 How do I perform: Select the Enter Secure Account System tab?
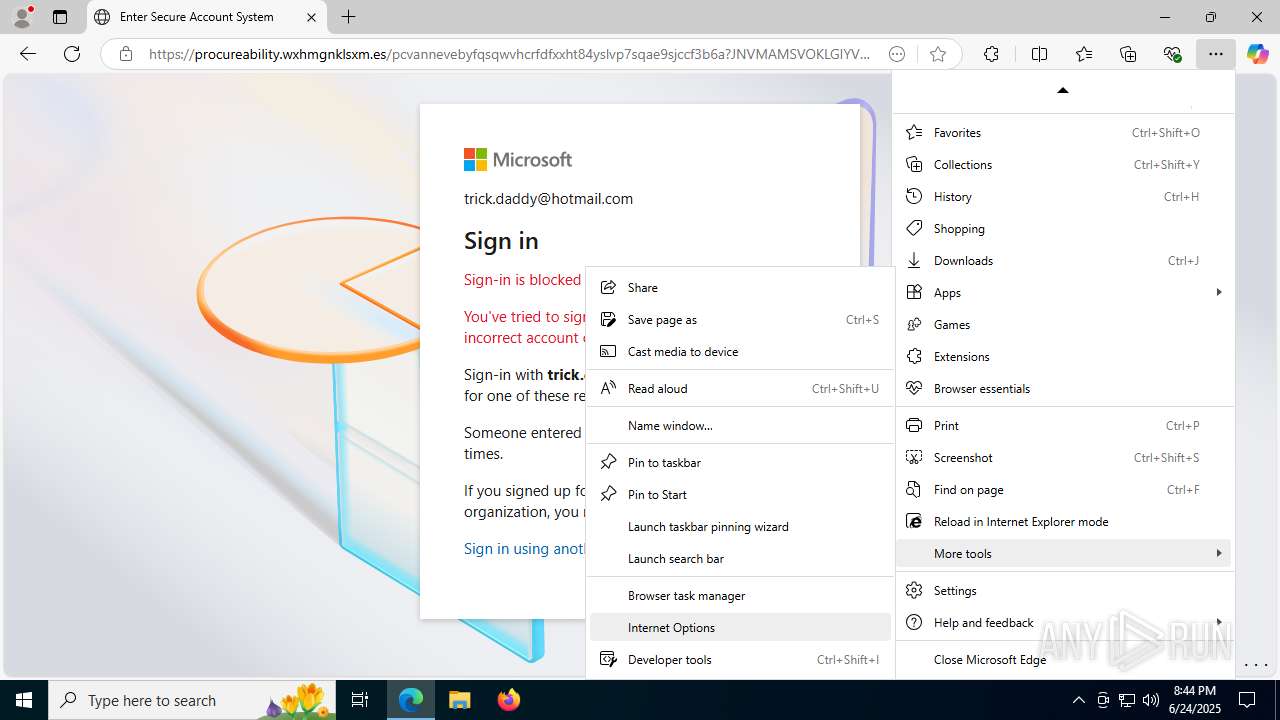[x=206, y=17]
